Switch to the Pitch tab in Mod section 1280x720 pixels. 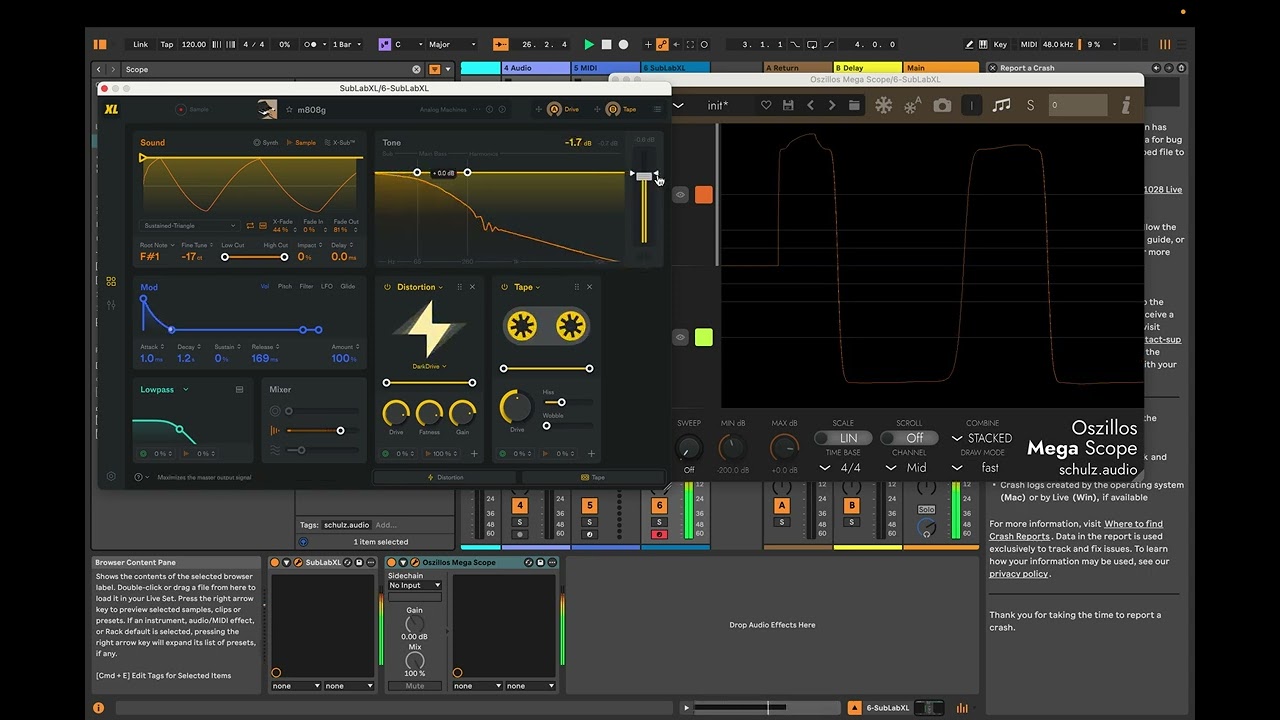(x=285, y=287)
